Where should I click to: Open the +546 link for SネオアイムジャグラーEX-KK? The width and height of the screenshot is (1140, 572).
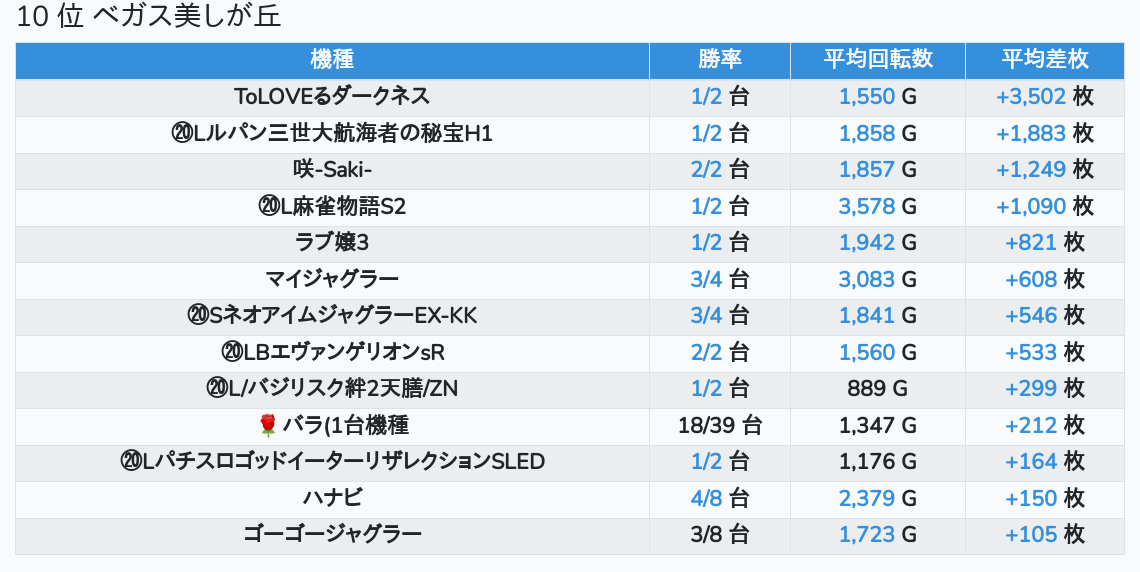(x=1031, y=316)
